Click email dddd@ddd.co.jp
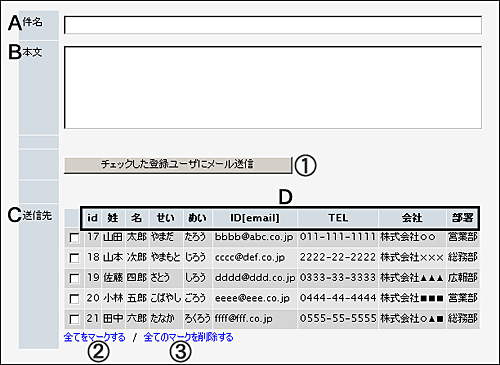 (x=255, y=278)
